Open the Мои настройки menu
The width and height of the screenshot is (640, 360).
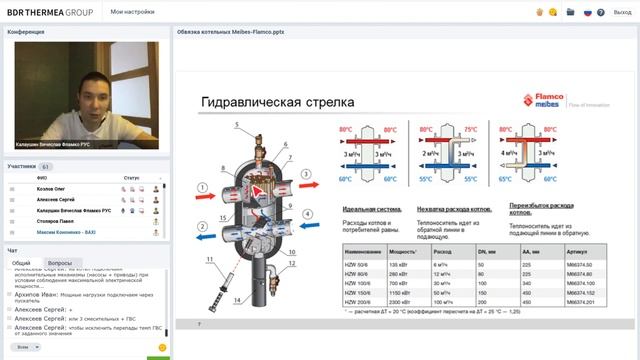pyautogui.click(x=132, y=12)
